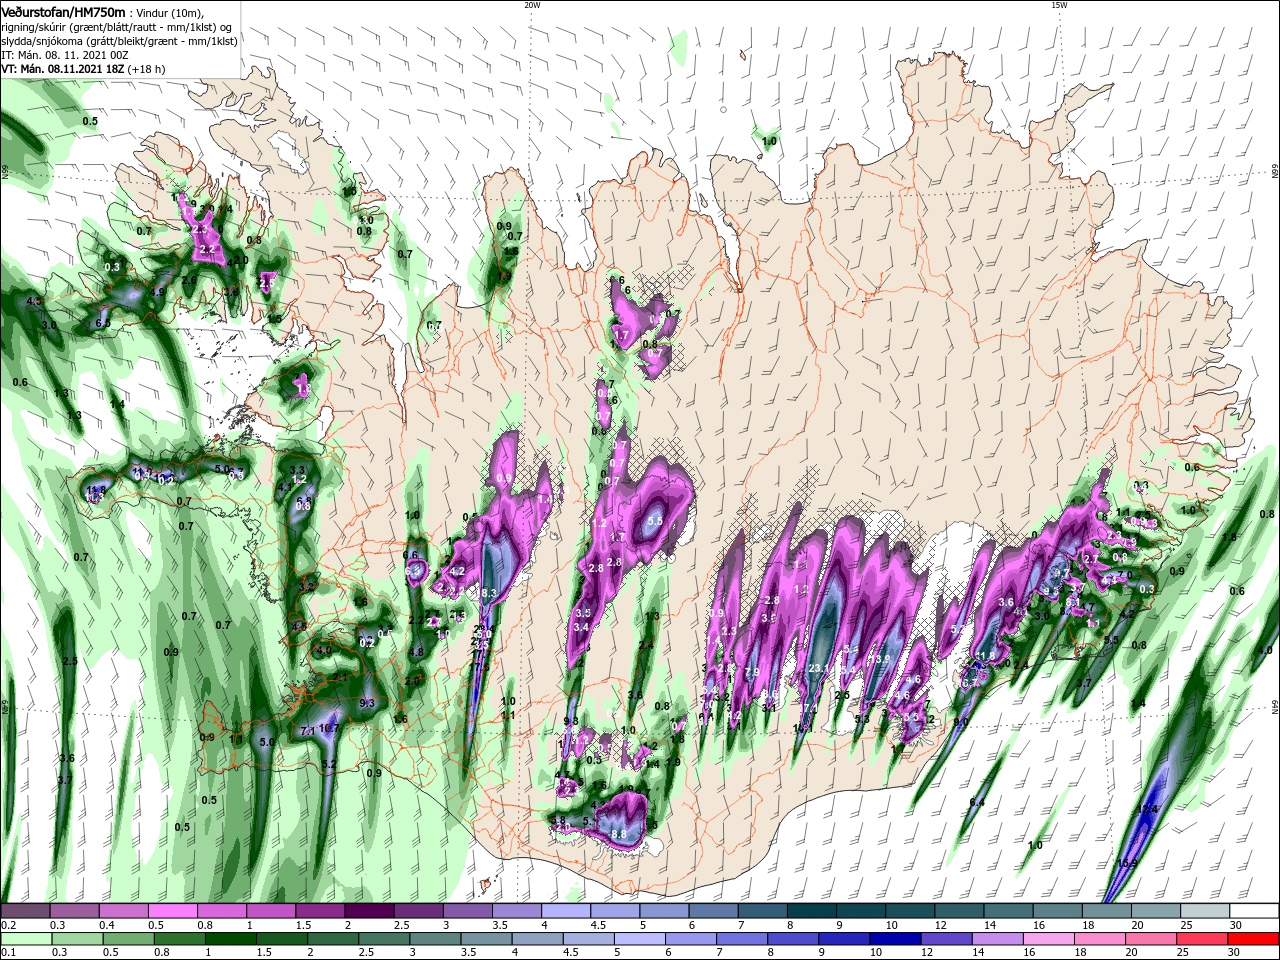Click the 6.4 value off the southeast coast
1280x960 pixels.
click(977, 802)
